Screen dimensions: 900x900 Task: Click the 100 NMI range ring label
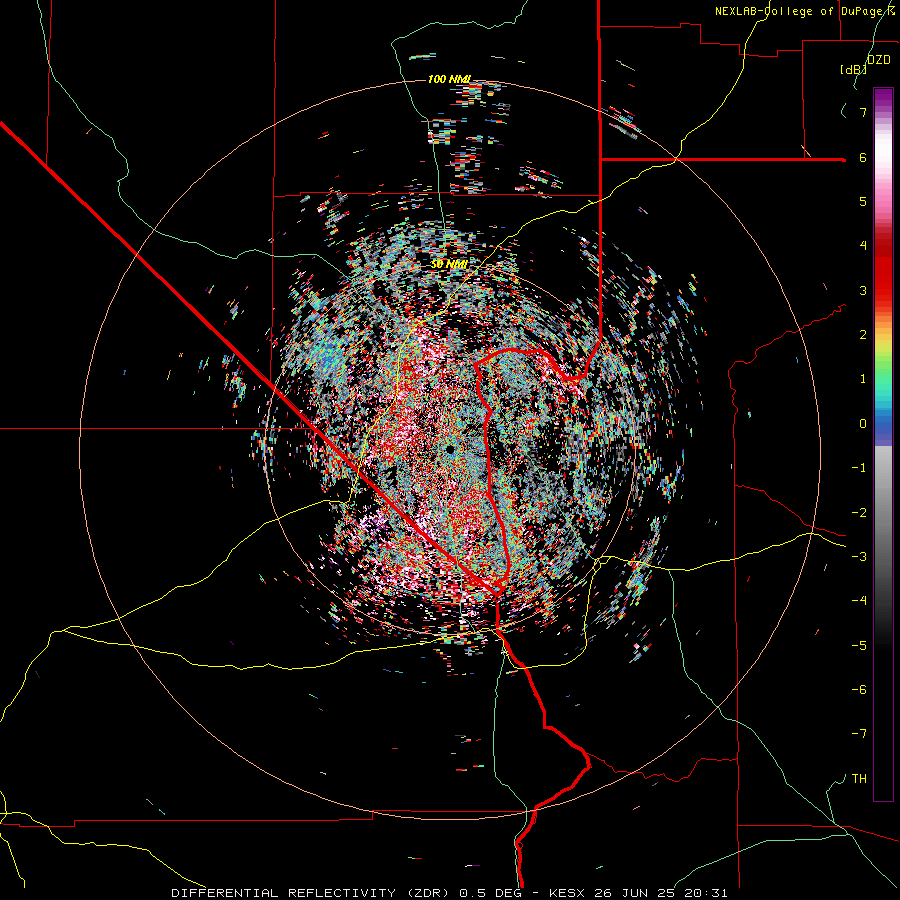pyautogui.click(x=449, y=79)
